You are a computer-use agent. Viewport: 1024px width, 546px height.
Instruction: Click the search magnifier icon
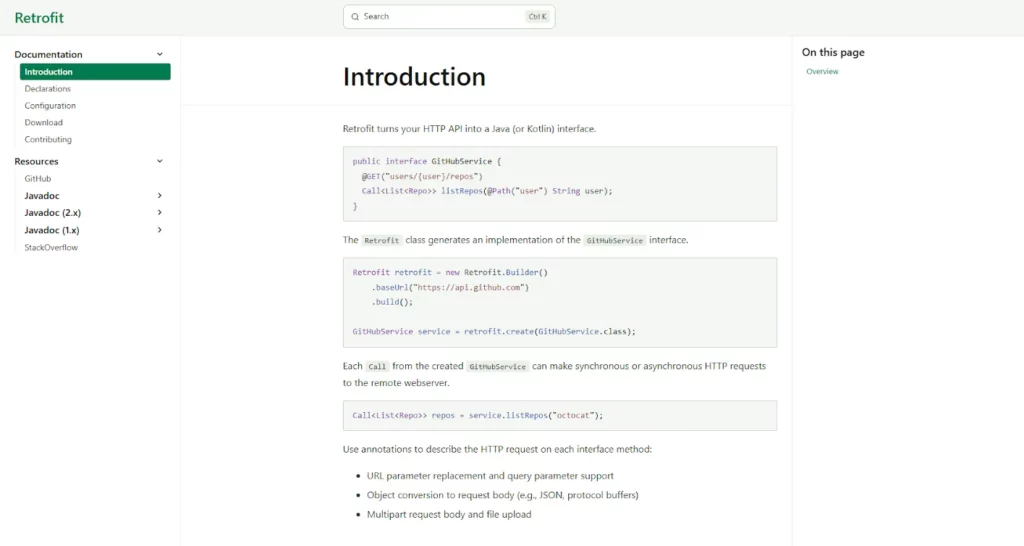coord(355,17)
